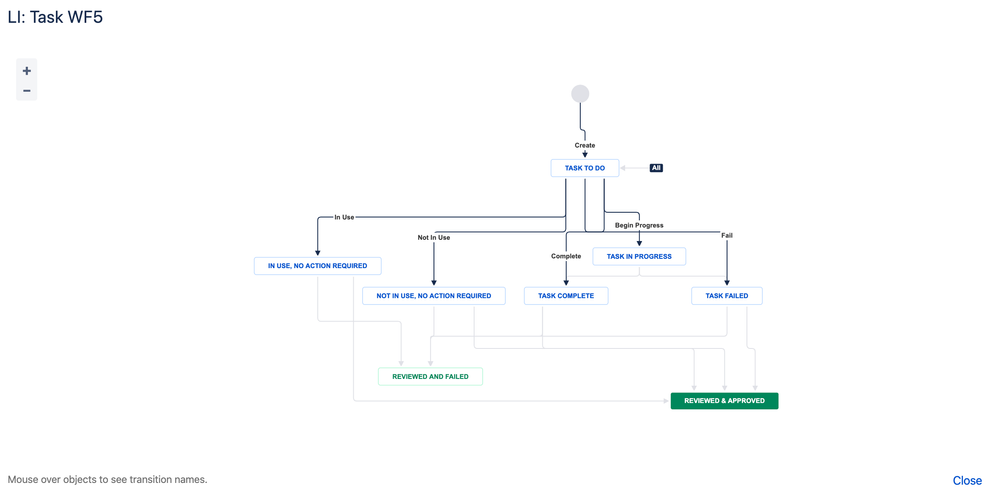Select the REVIEWED & APPROVED status

[724, 401]
